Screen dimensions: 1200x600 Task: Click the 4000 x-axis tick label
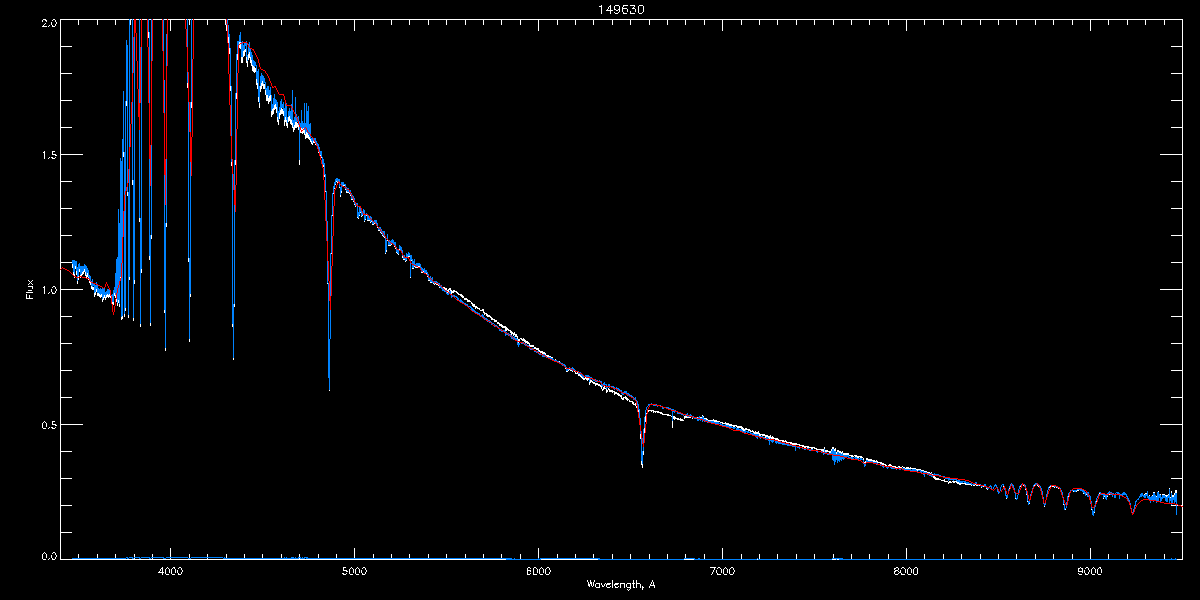(170, 571)
